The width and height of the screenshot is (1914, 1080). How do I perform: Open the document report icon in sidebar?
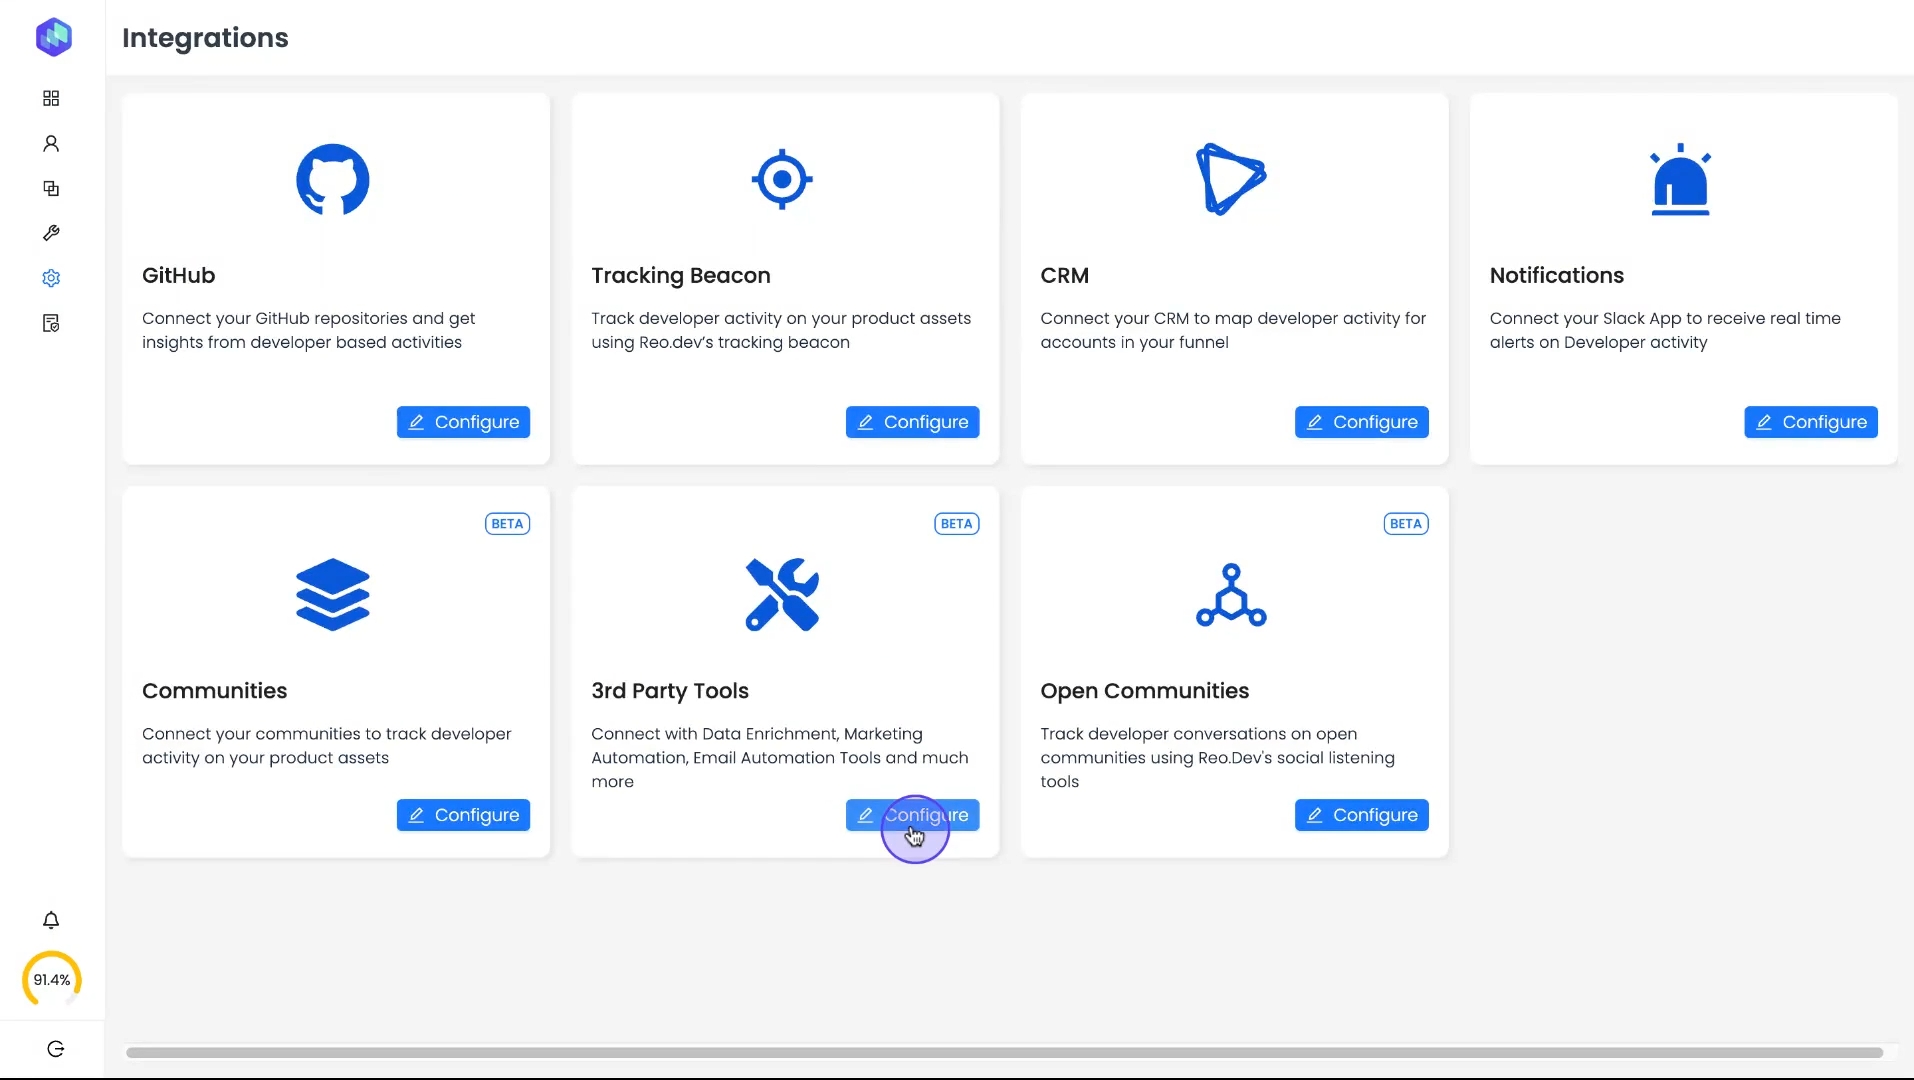point(51,323)
